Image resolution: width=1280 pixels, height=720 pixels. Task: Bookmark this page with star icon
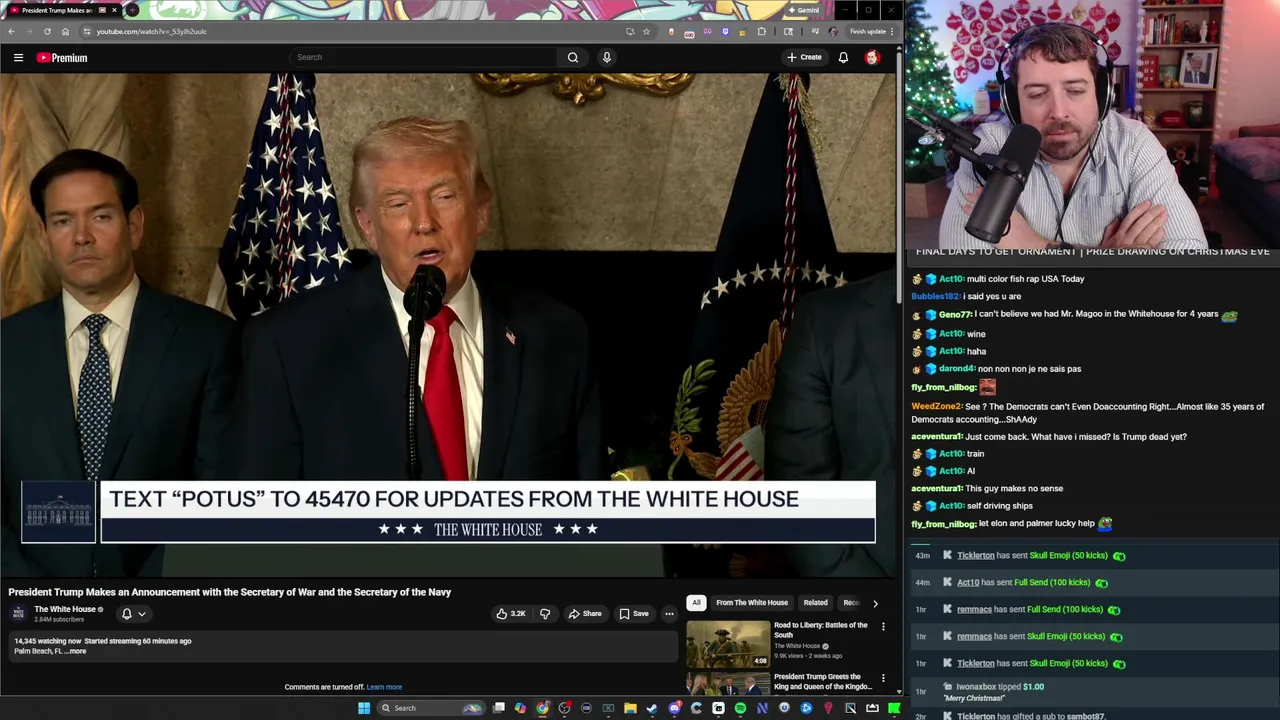pos(646,31)
